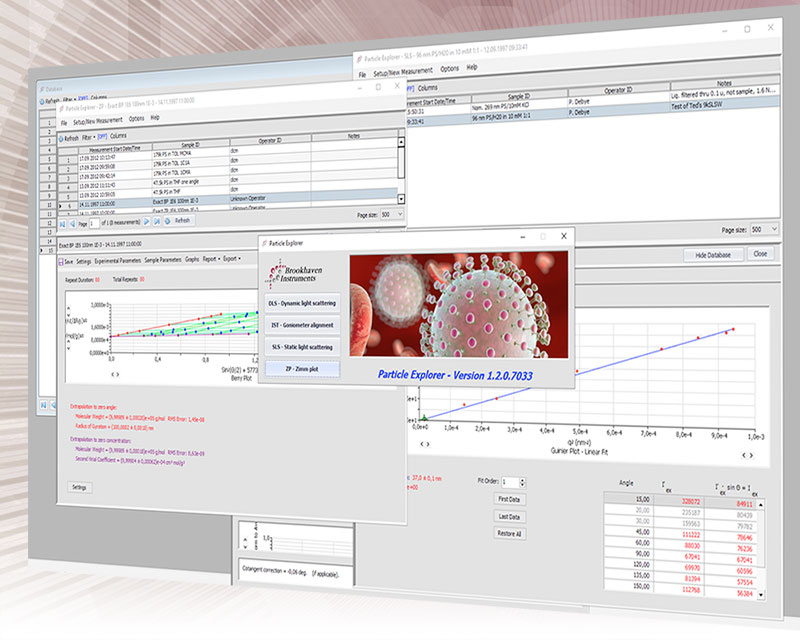Go to first page icon in ZP pager

[x=63, y=224]
